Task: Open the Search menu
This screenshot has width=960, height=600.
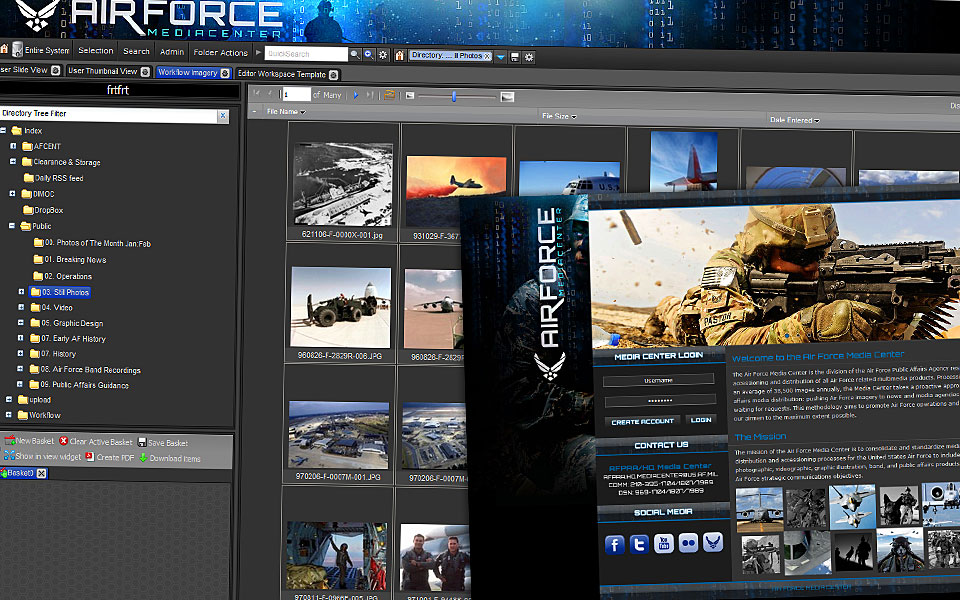Action: [136, 51]
